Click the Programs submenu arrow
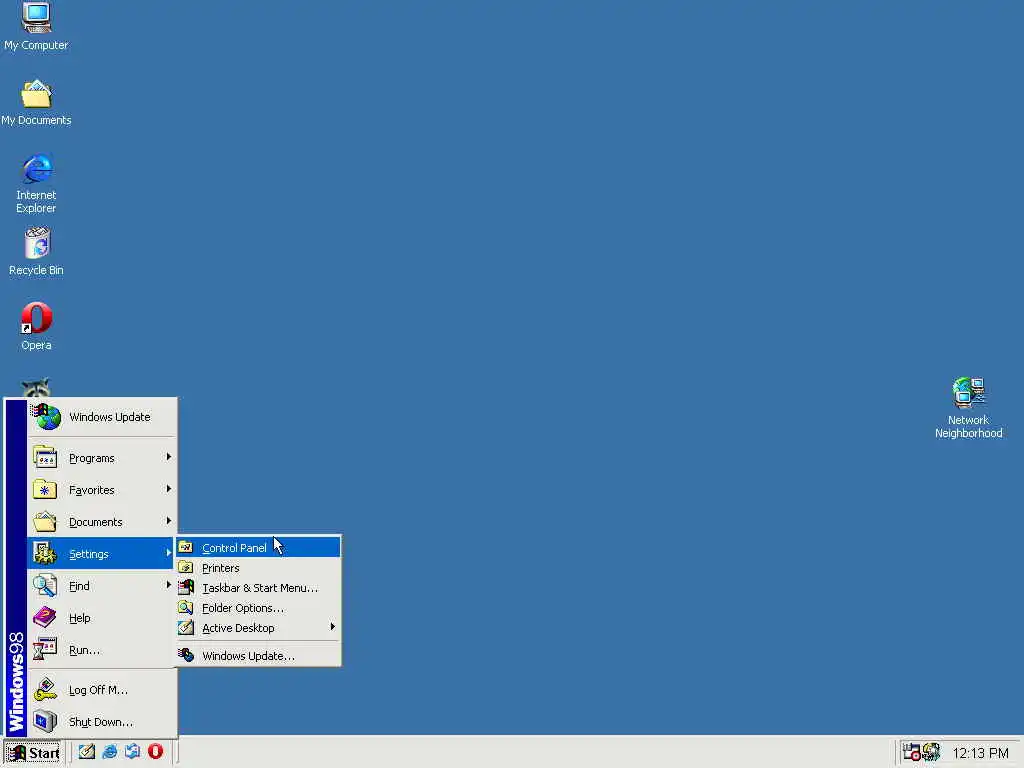The width and height of the screenshot is (1024, 768). [168, 457]
